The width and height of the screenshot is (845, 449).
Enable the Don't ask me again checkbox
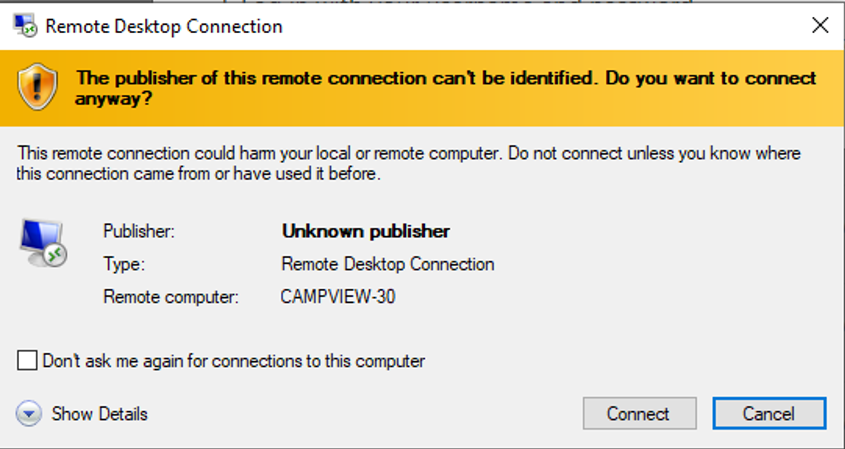pos(28,361)
